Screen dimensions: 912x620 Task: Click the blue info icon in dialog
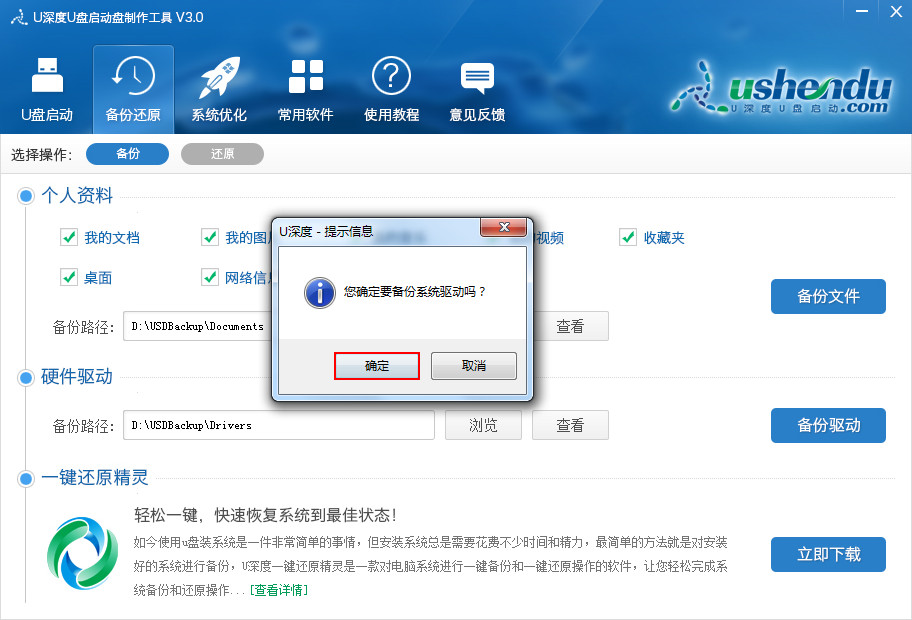point(319,292)
